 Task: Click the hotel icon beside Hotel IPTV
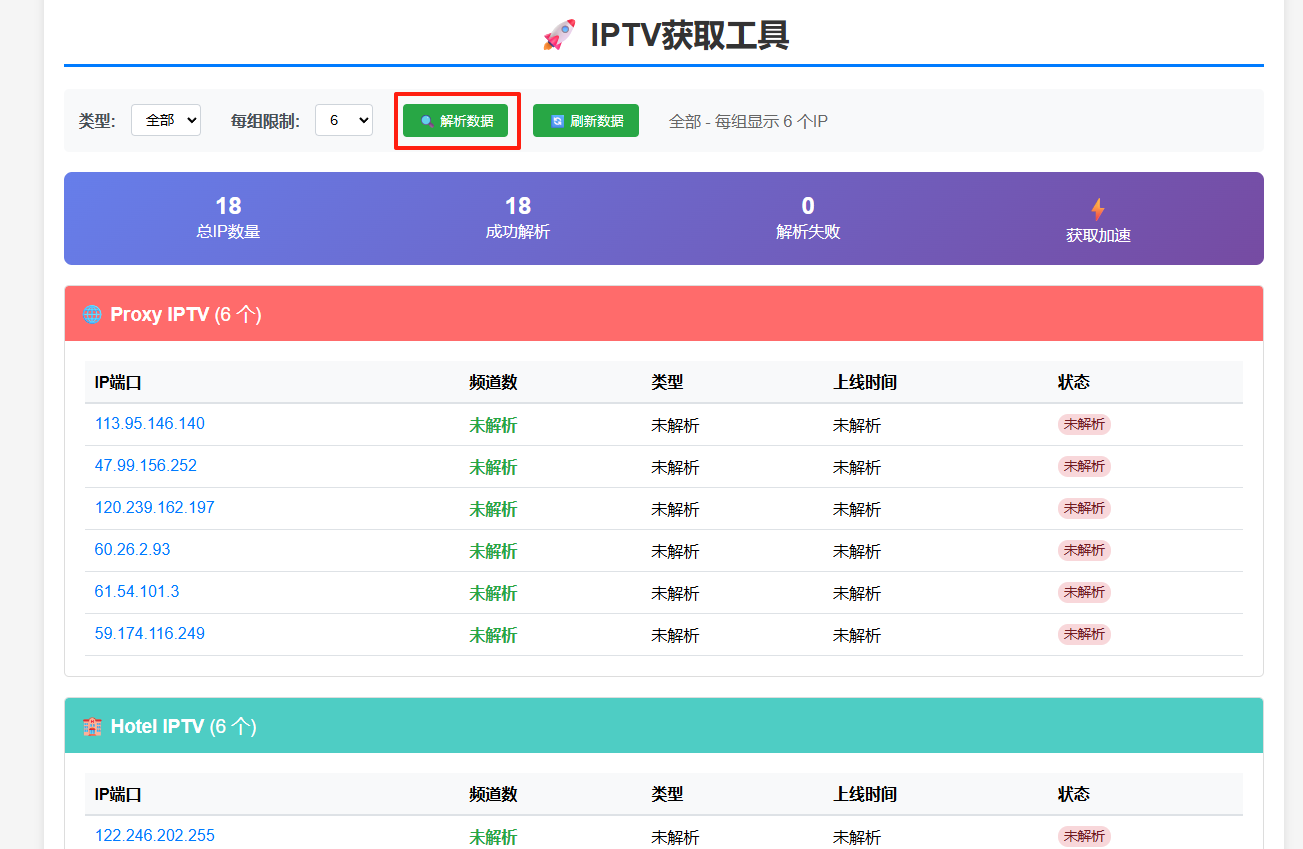[x=92, y=726]
